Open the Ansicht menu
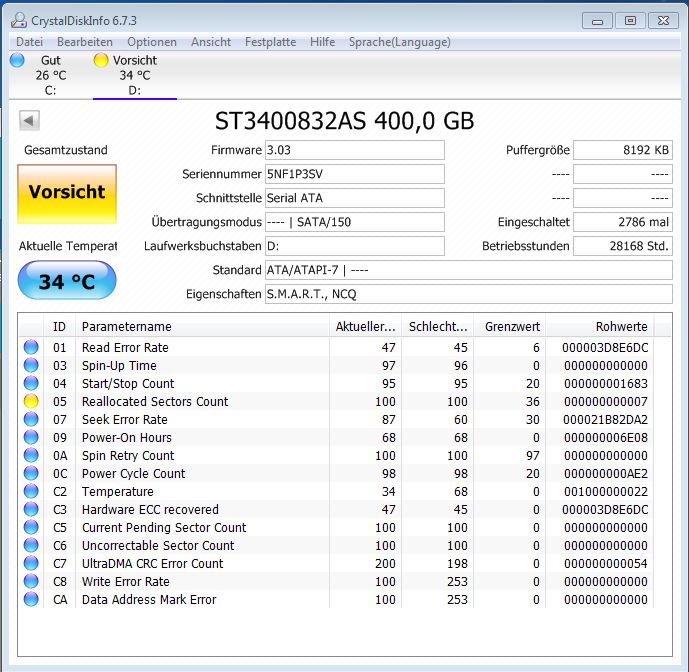The image size is (689, 672). click(211, 42)
